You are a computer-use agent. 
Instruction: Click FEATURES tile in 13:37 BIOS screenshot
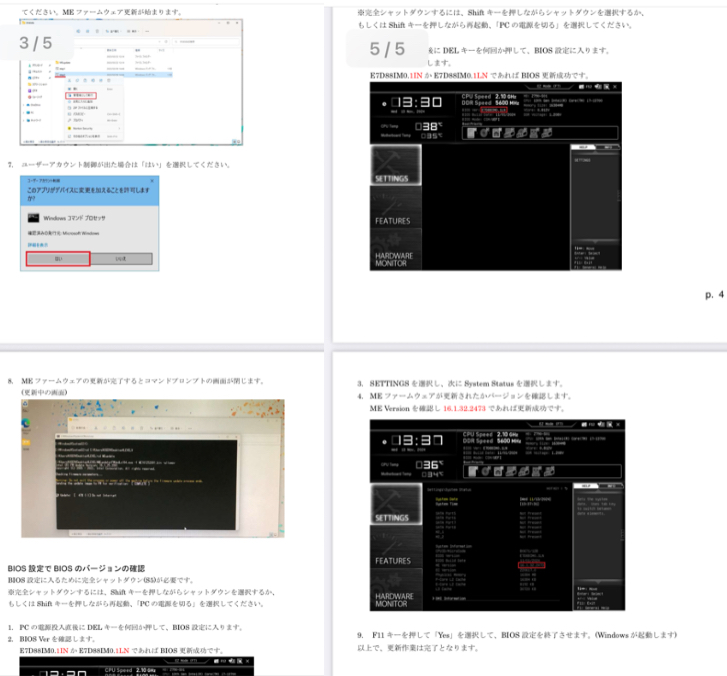[x=396, y=547]
